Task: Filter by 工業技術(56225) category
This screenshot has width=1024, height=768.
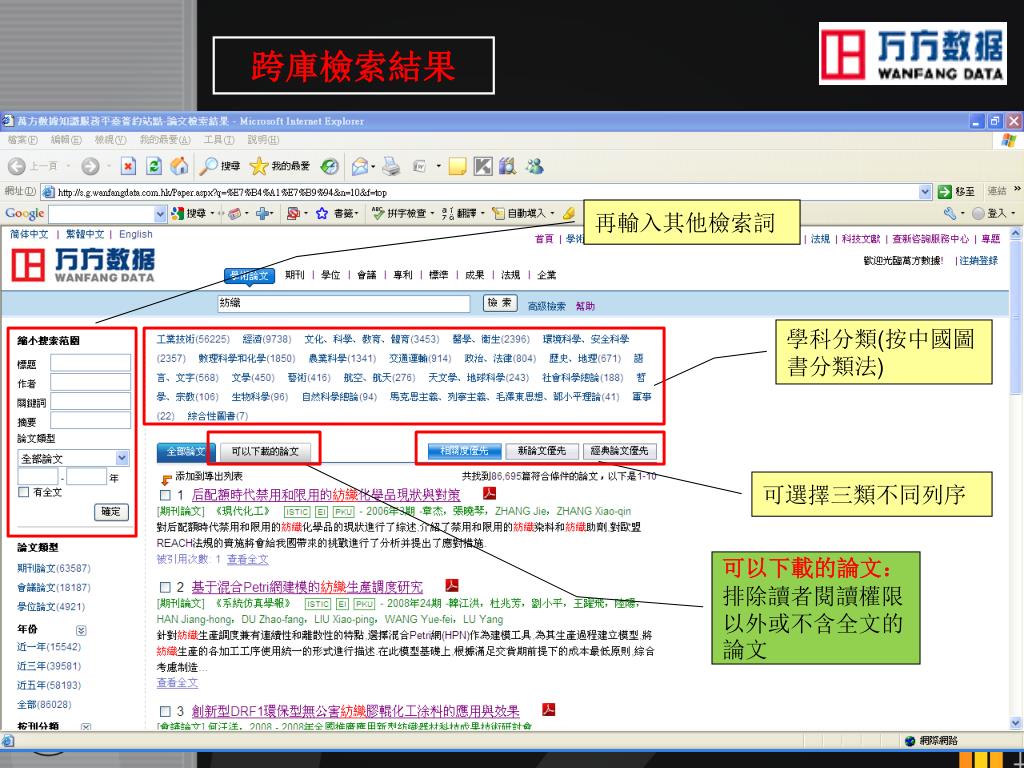Action: coord(193,339)
